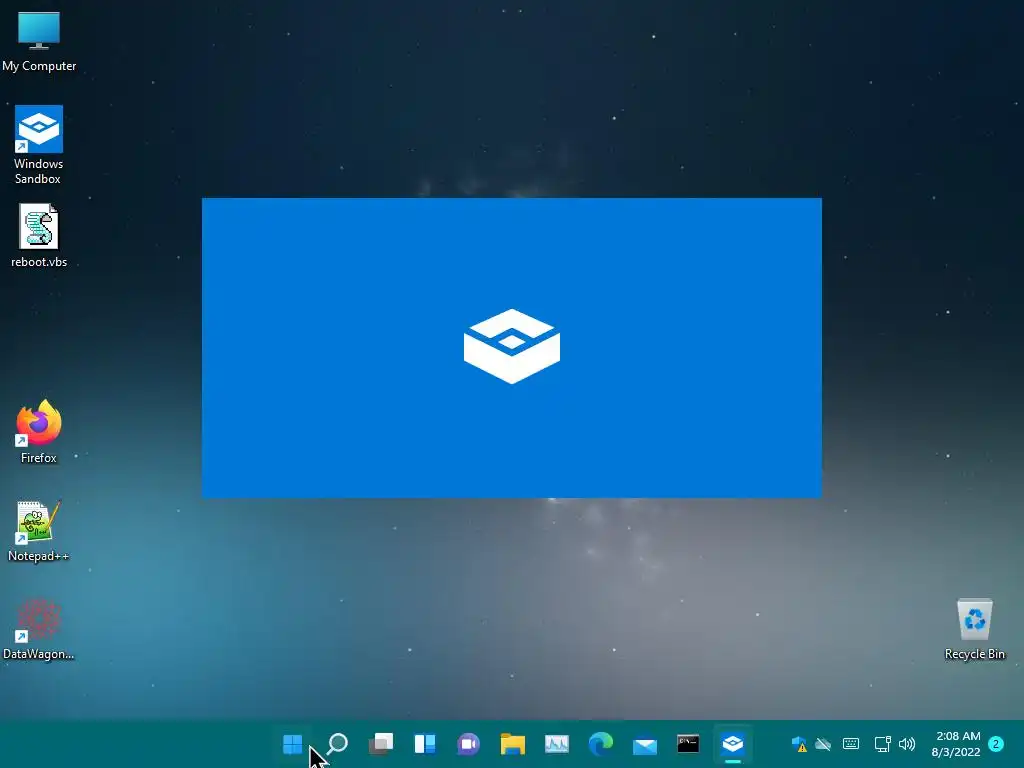Open the touch keyboard tray icon
Viewport: 1024px width, 768px height.
click(851, 744)
